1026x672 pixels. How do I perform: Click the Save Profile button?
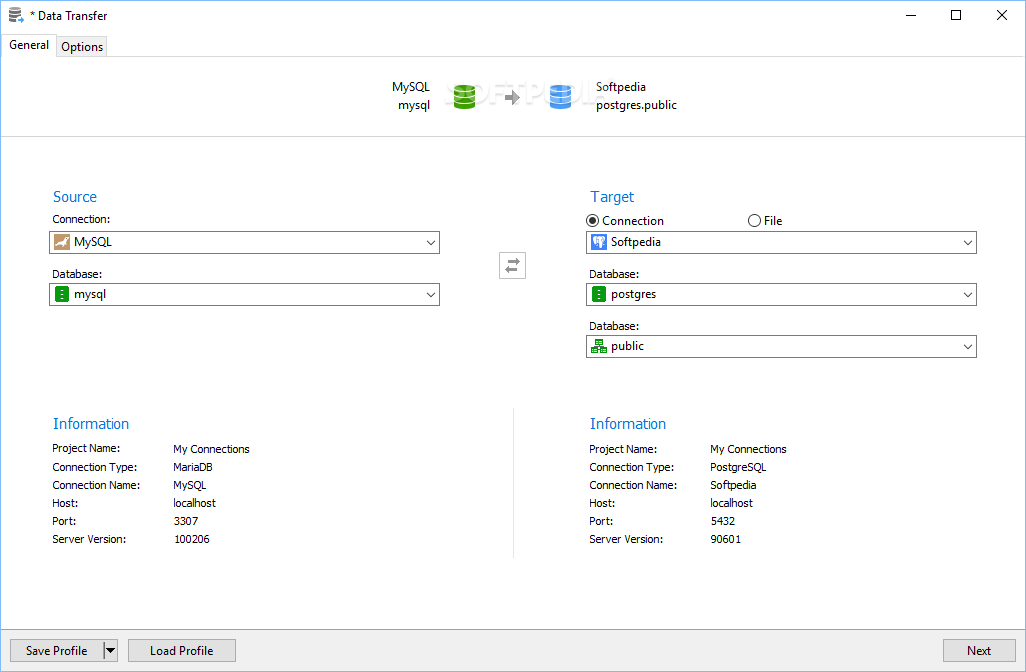click(57, 650)
